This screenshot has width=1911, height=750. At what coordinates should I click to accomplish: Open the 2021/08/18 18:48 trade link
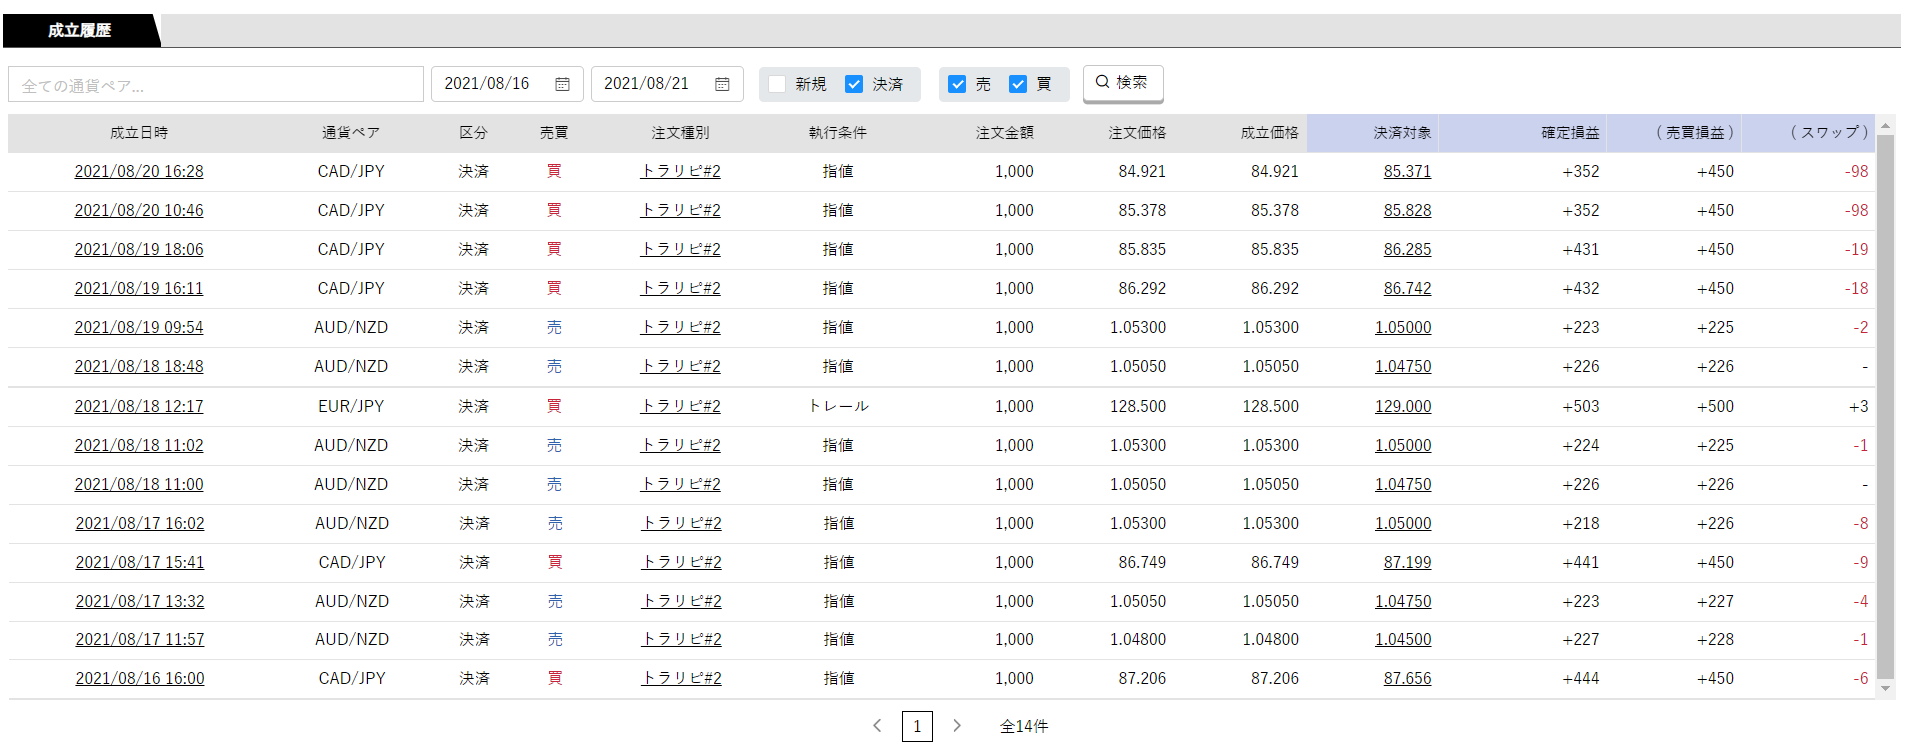click(x=139, y=366)
